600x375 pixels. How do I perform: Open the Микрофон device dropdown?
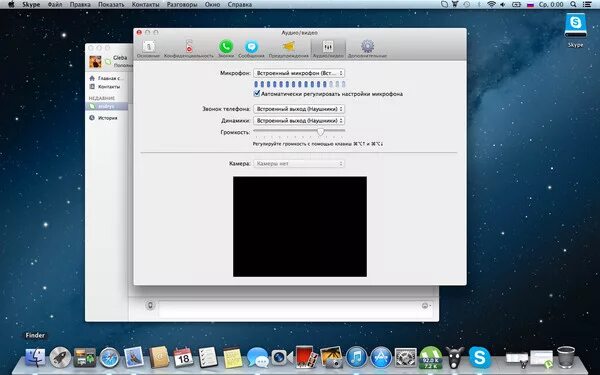coord(299,73)
